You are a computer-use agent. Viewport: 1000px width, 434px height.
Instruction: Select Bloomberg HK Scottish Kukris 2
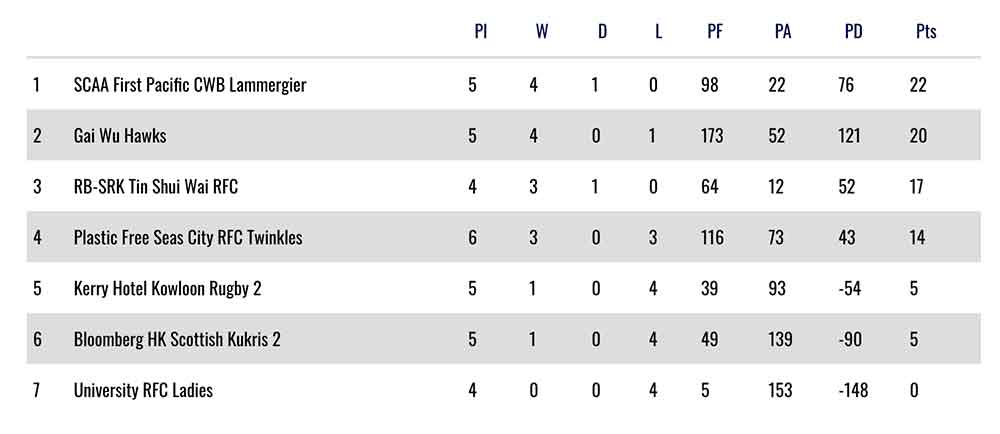tap(177, 340)
